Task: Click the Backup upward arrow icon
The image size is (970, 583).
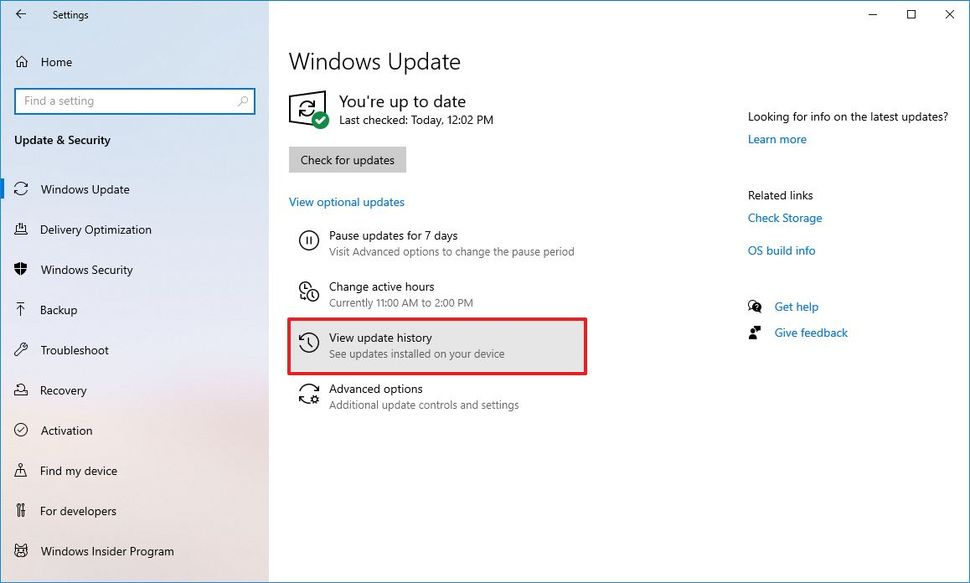Action: [21, 309]
